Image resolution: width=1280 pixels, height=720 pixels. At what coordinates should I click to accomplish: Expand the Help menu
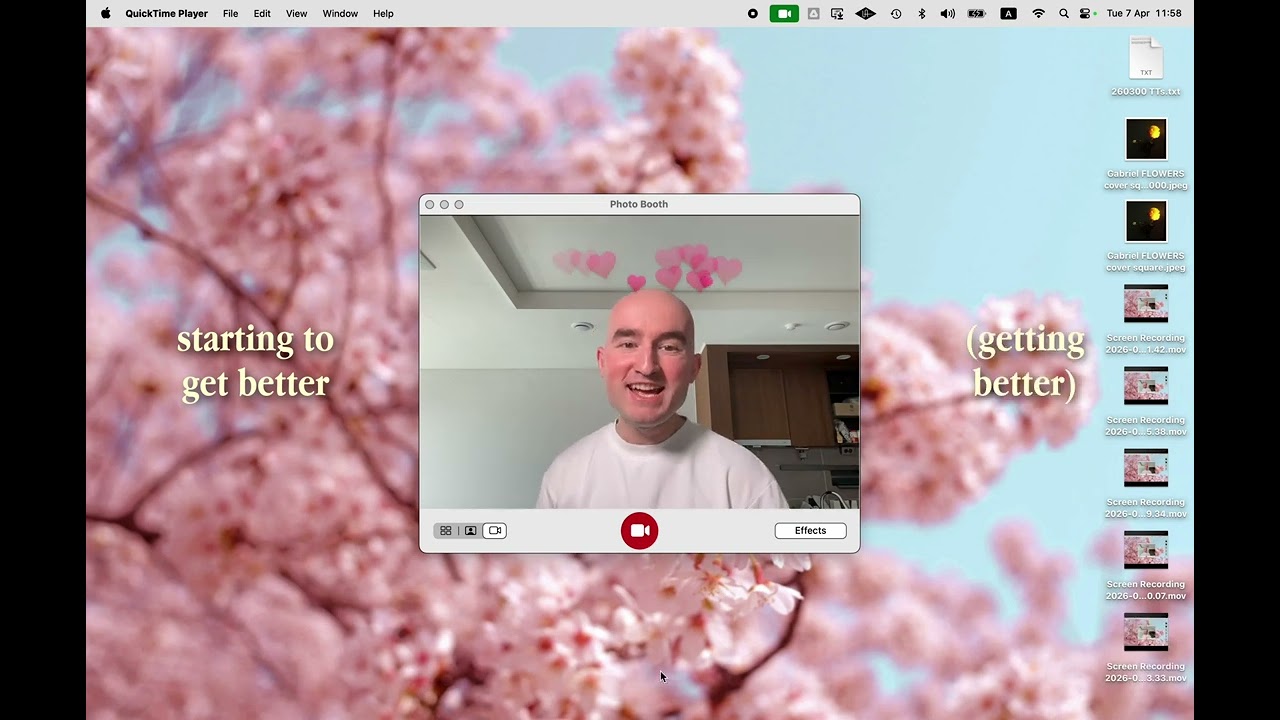coord(383,14)
